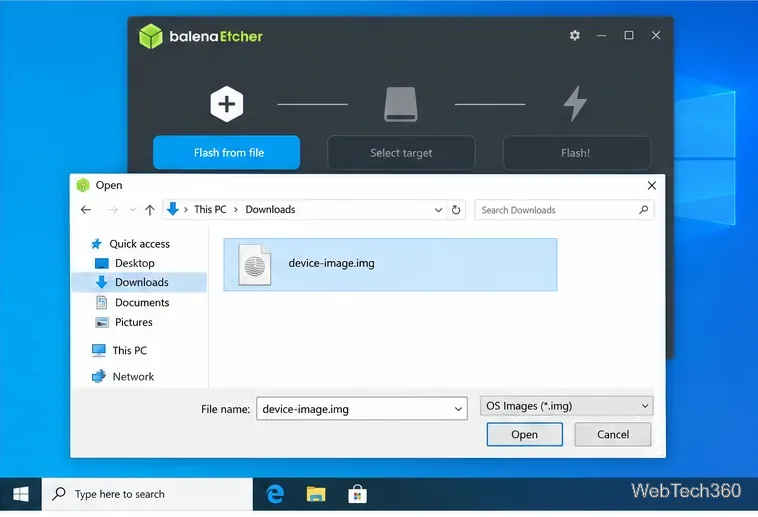
Task: Close the Open dialog with X
Action: pos(652,186)
